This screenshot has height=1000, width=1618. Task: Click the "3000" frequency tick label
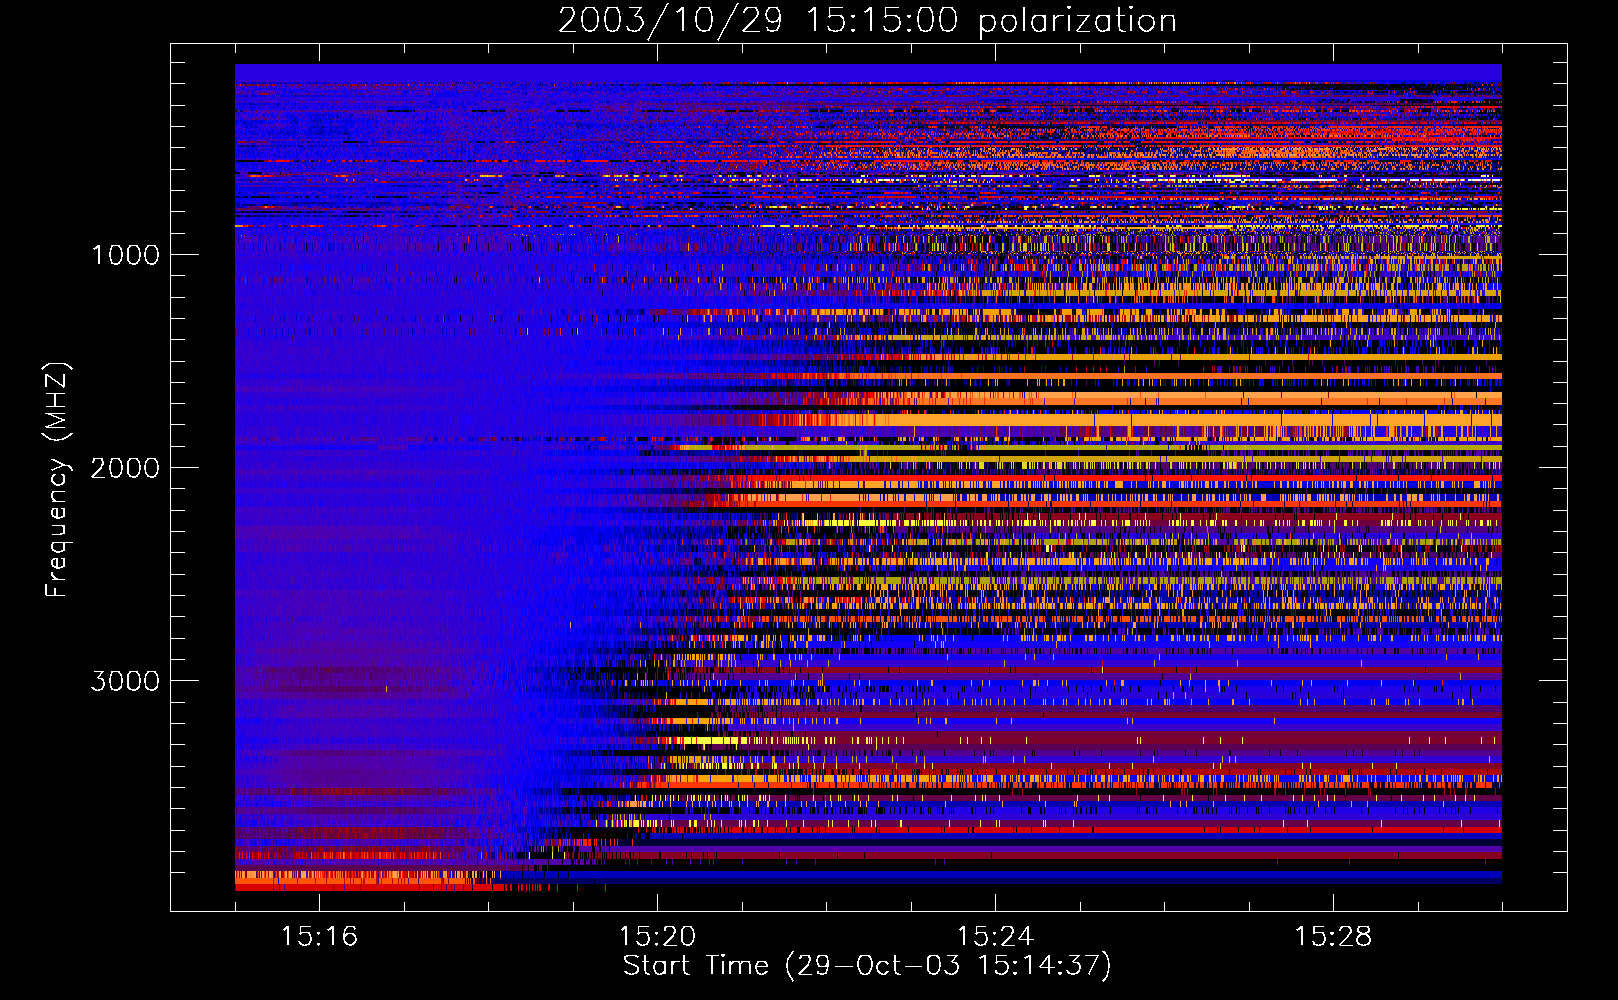pos(125,681)
